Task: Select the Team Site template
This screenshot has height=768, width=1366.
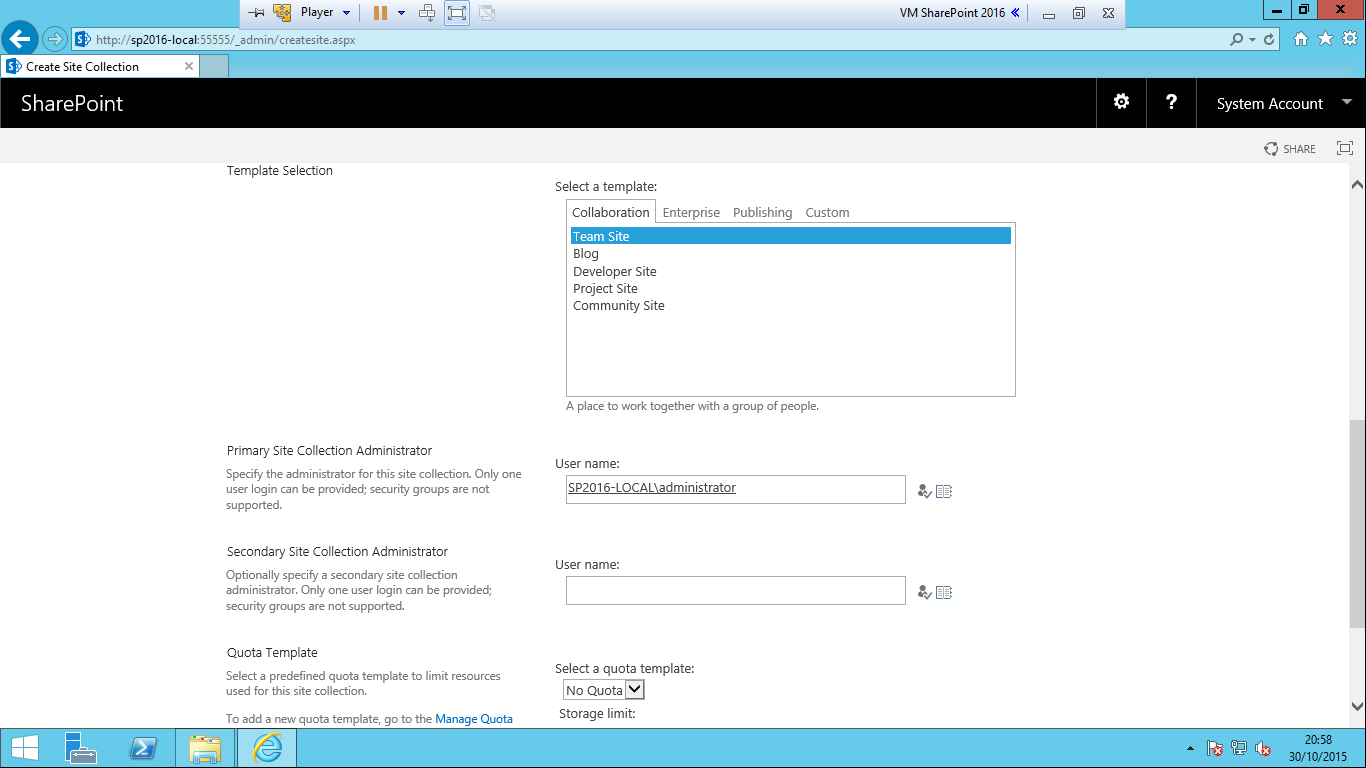Action: click(x=791, y=236)
